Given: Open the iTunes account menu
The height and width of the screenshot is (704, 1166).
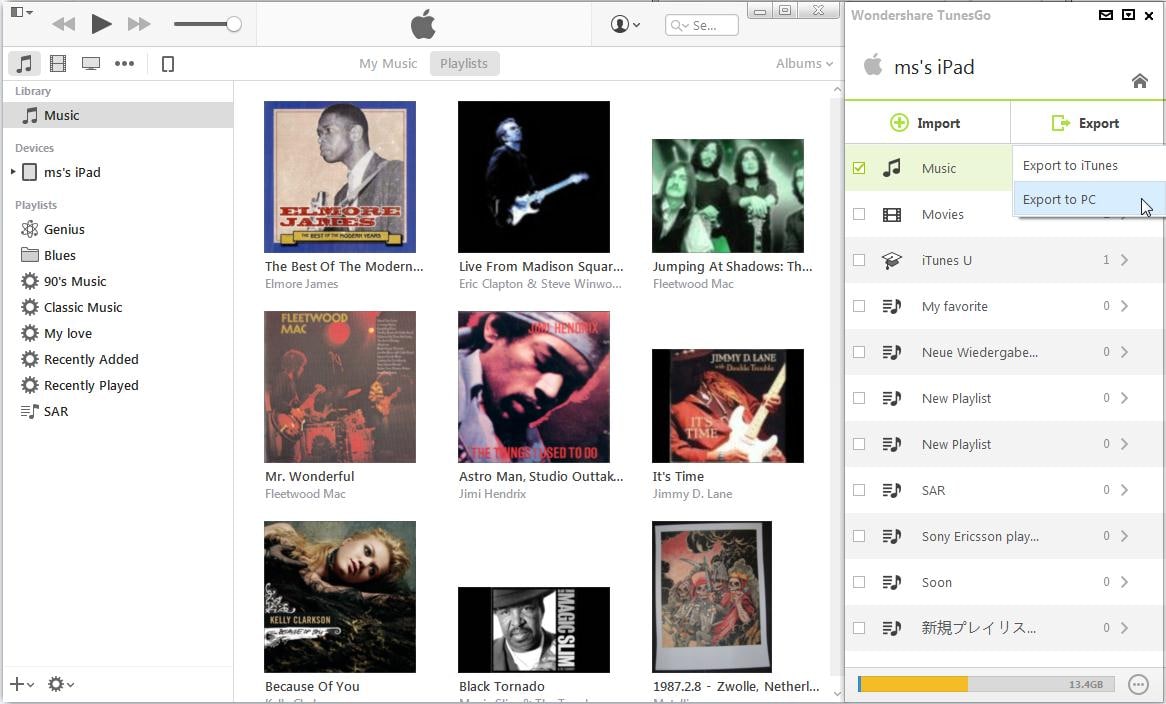Looking at the screenshot, I should (625, 25).
